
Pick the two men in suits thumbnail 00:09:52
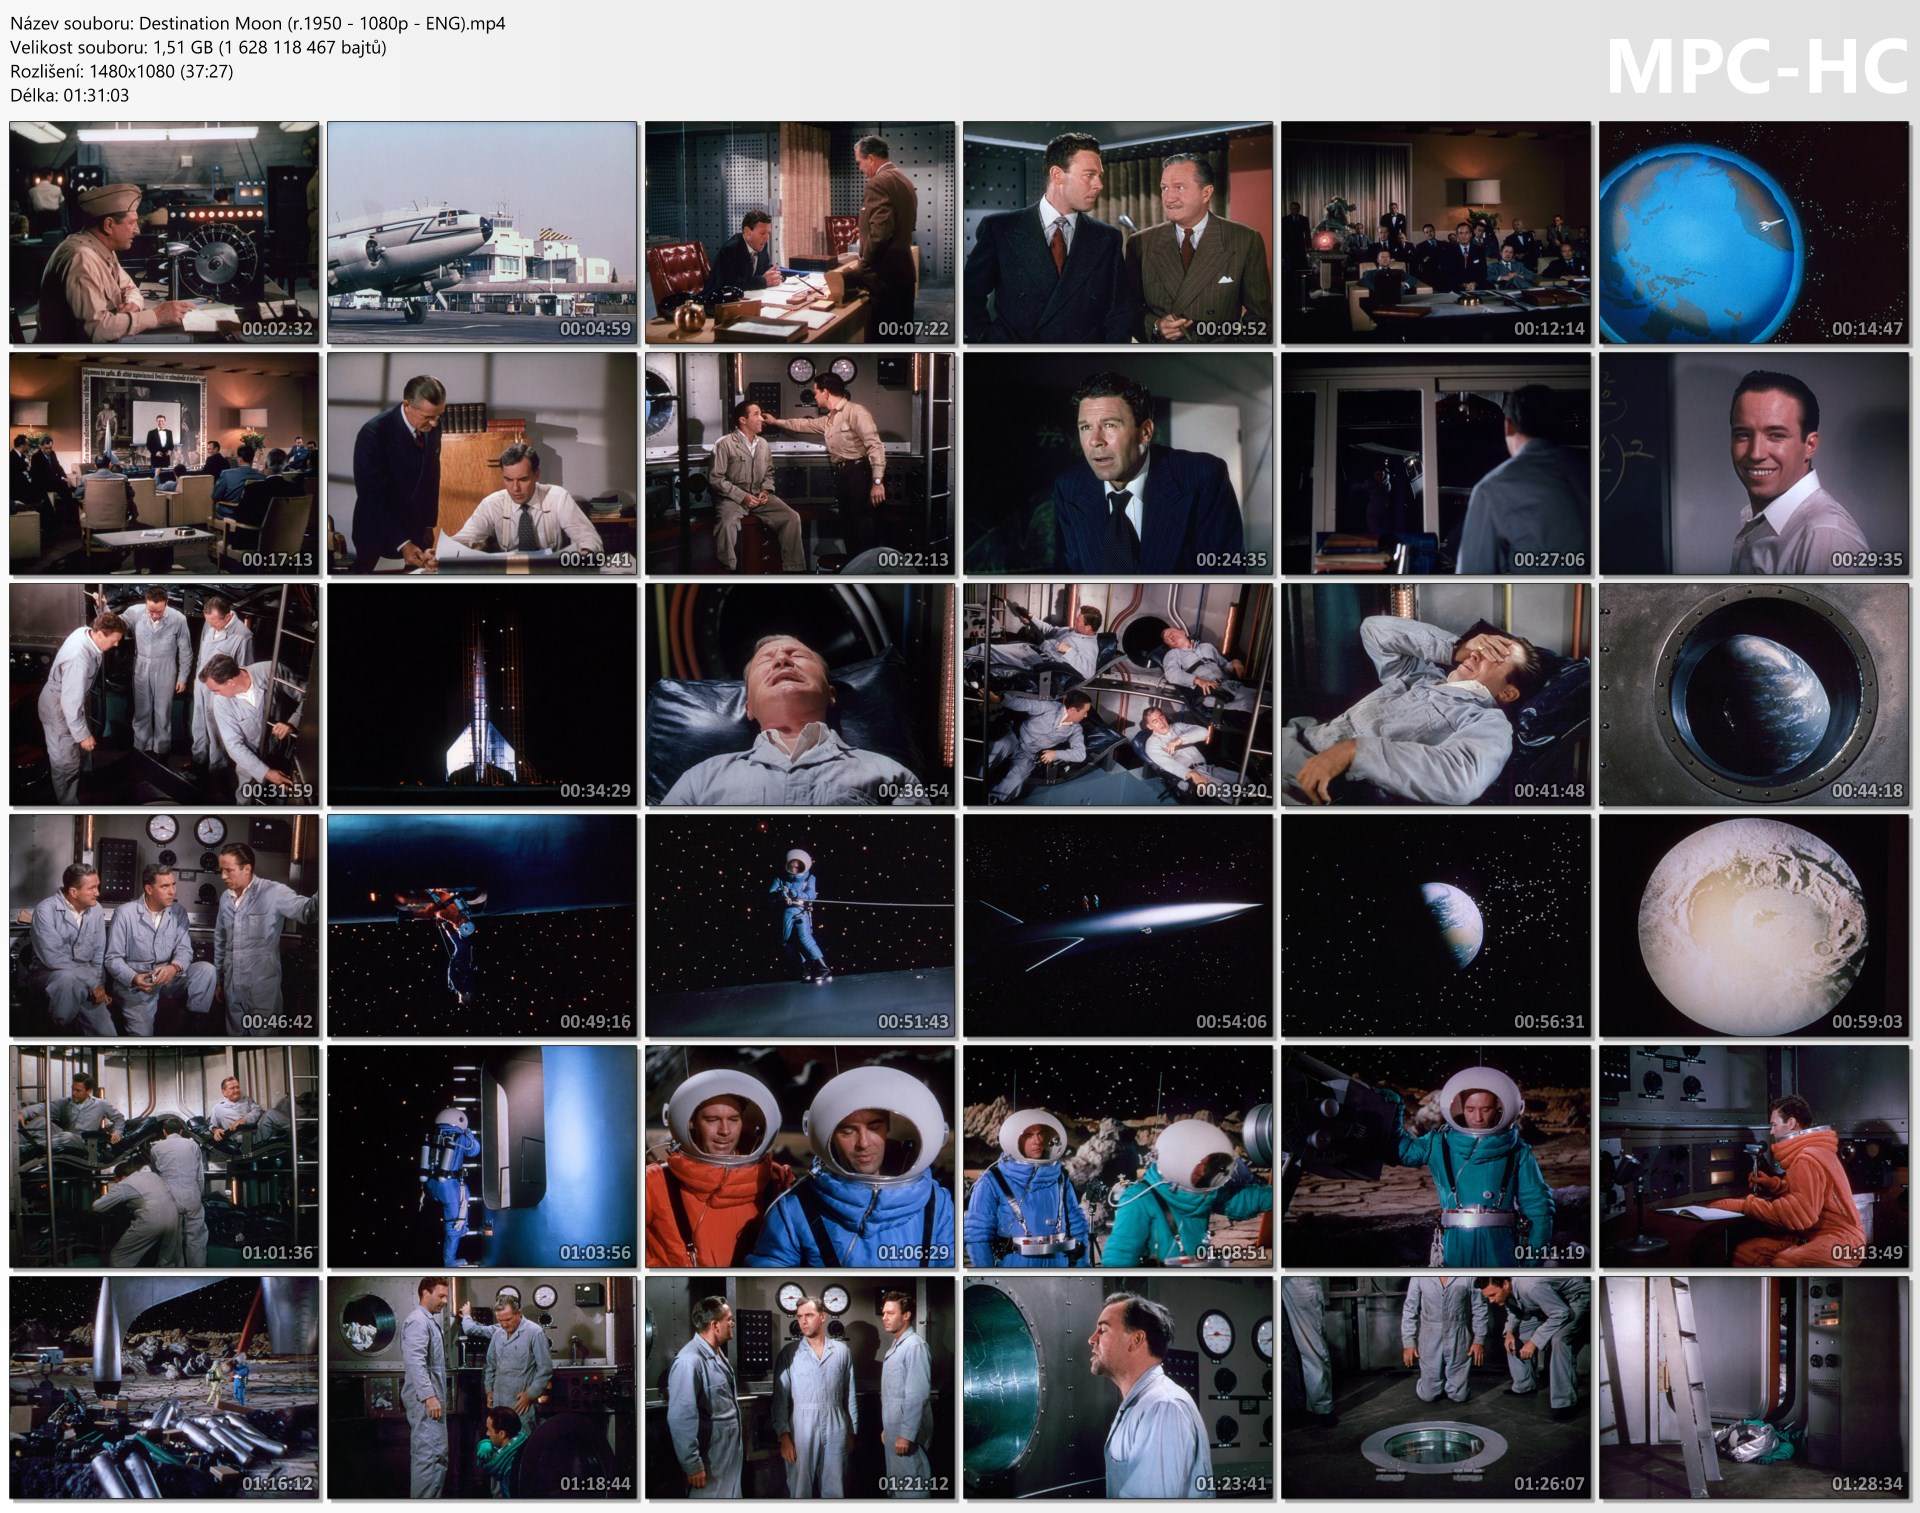1118,233
